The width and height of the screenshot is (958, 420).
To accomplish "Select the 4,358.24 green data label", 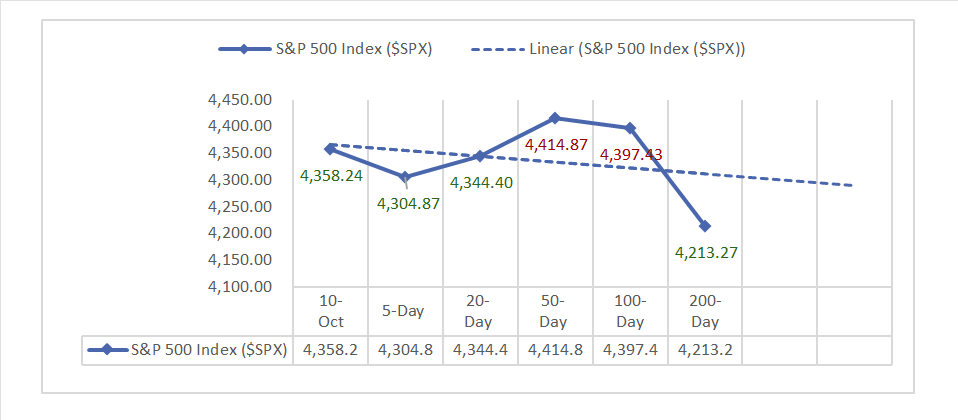I will pos(331,175).
